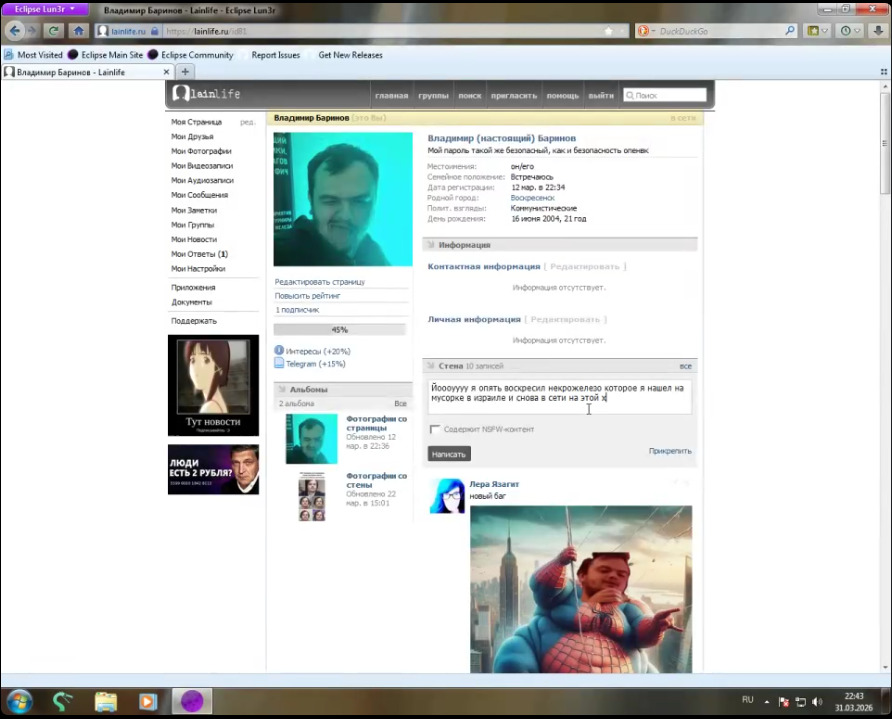892x719 pixels.
Task: Expand the 'Интересы (+20%)' rating item
Action: tap(317, 351)
